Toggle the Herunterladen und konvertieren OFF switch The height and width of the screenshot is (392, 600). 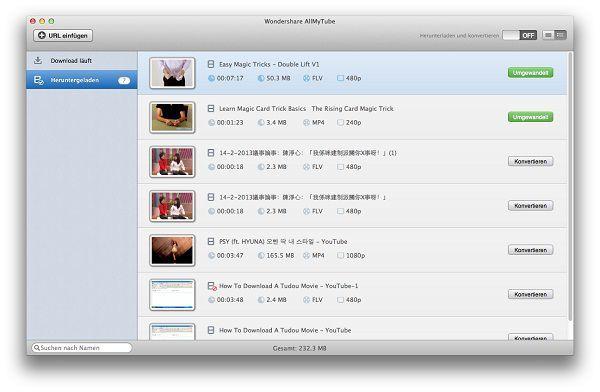coord(519,35)
